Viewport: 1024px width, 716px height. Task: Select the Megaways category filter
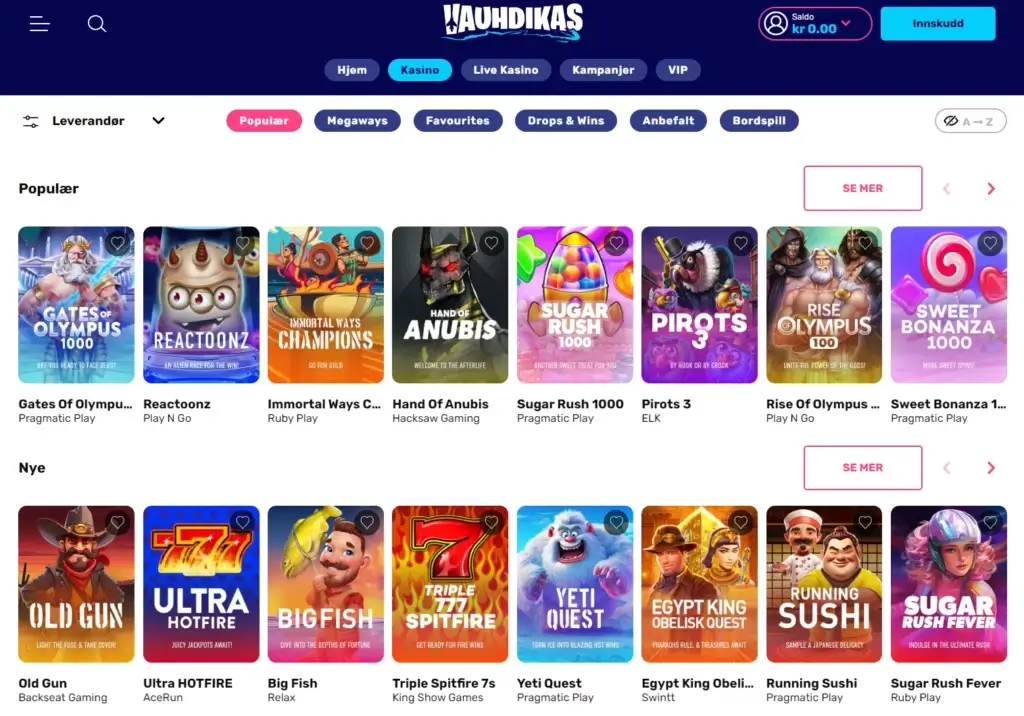click(357, 121)
